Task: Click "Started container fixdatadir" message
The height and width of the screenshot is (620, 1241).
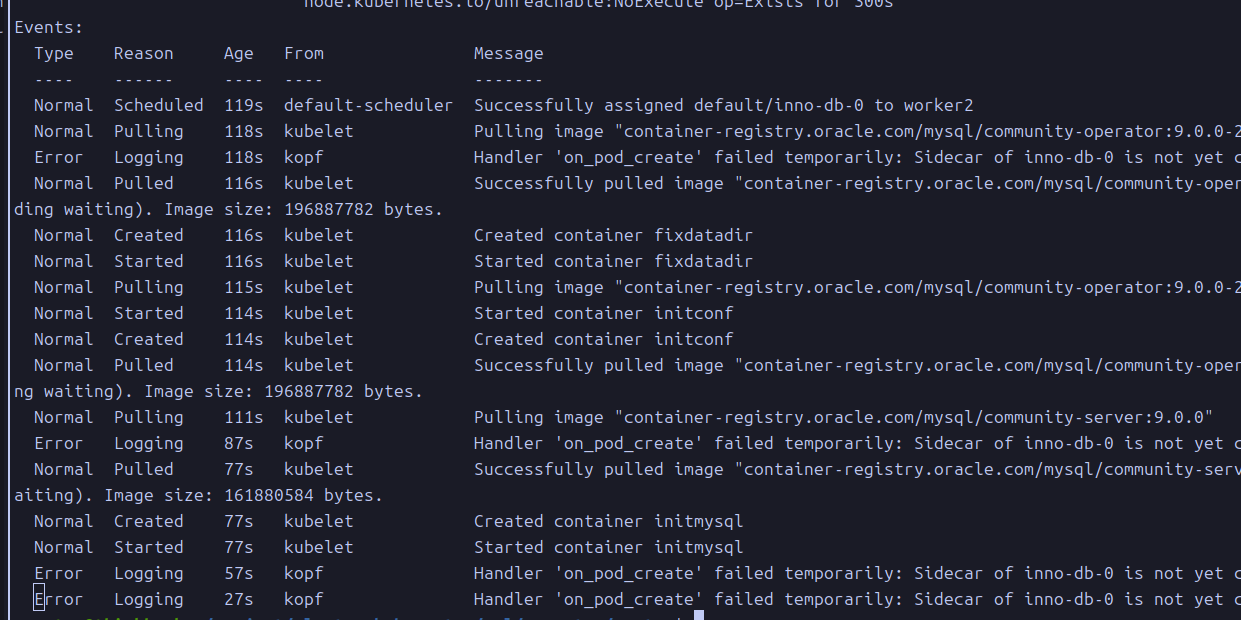Action: 613,262
